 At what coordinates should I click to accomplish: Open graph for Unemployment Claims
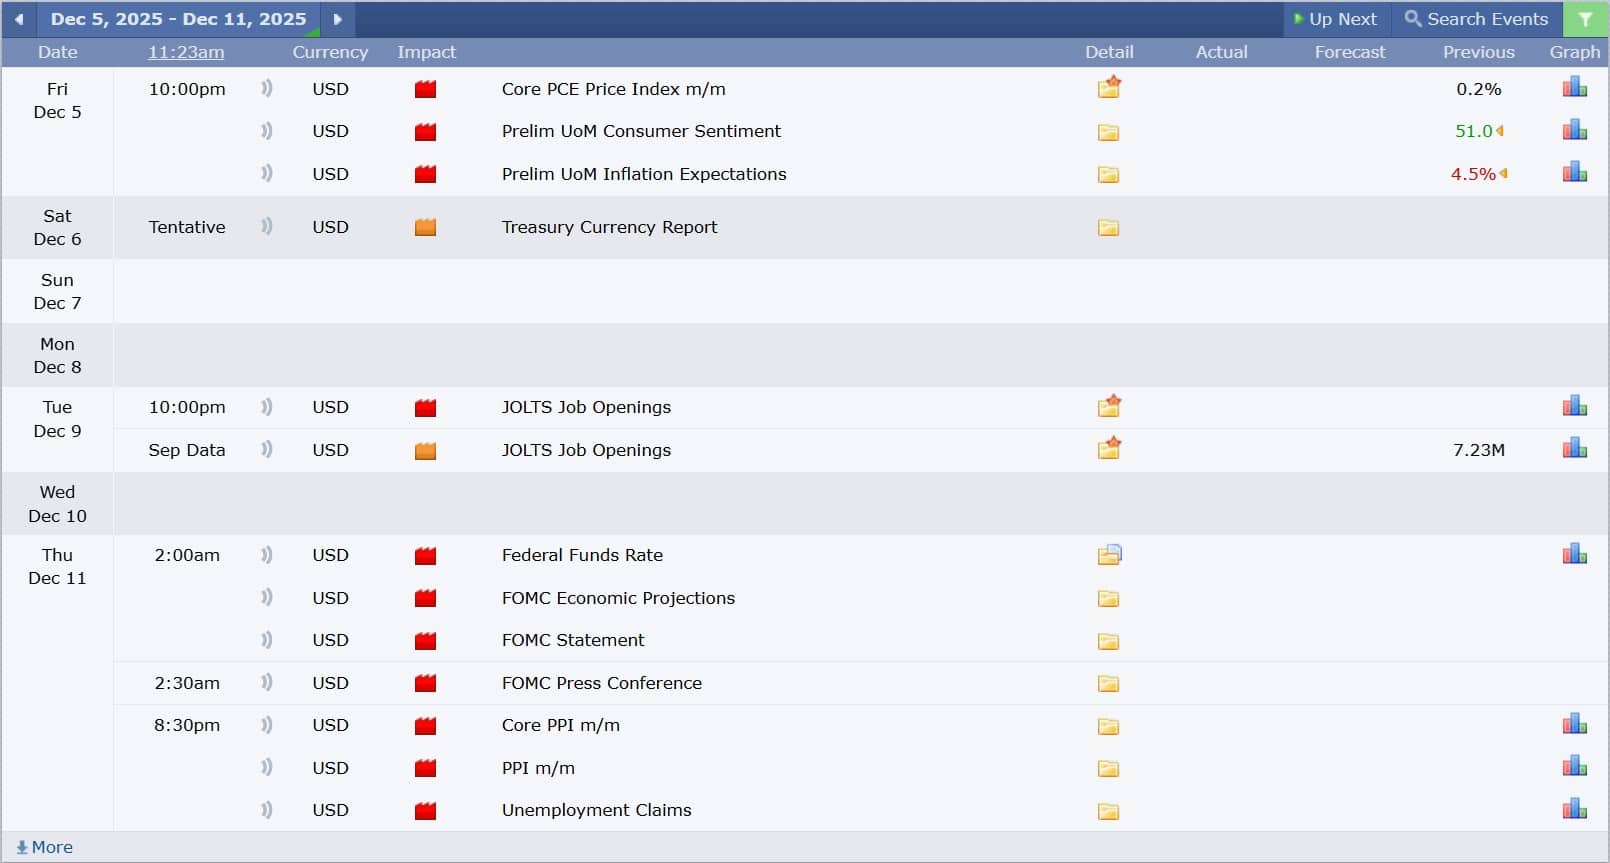(x=1574, y=809)
